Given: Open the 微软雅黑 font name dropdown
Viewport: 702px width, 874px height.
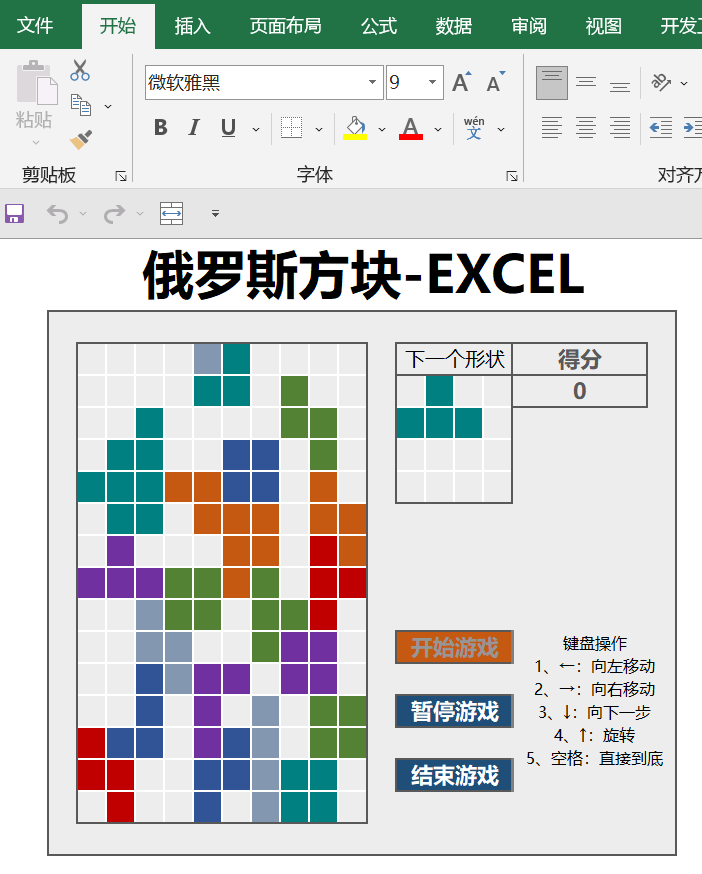Looking at the screenshot, I should click(x=372, y=82).
